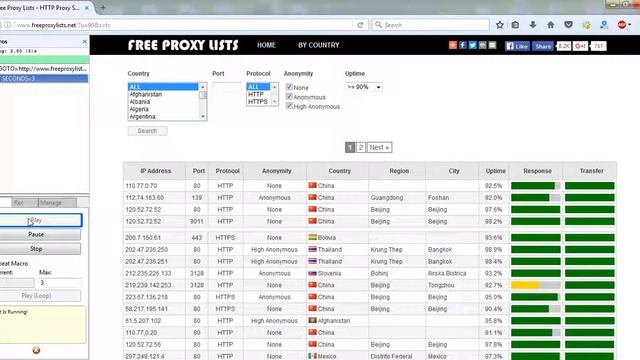The width and height of the screenshot is (640, 360).
Task: Open a new tab with the plus button
Action: point(103,7)
